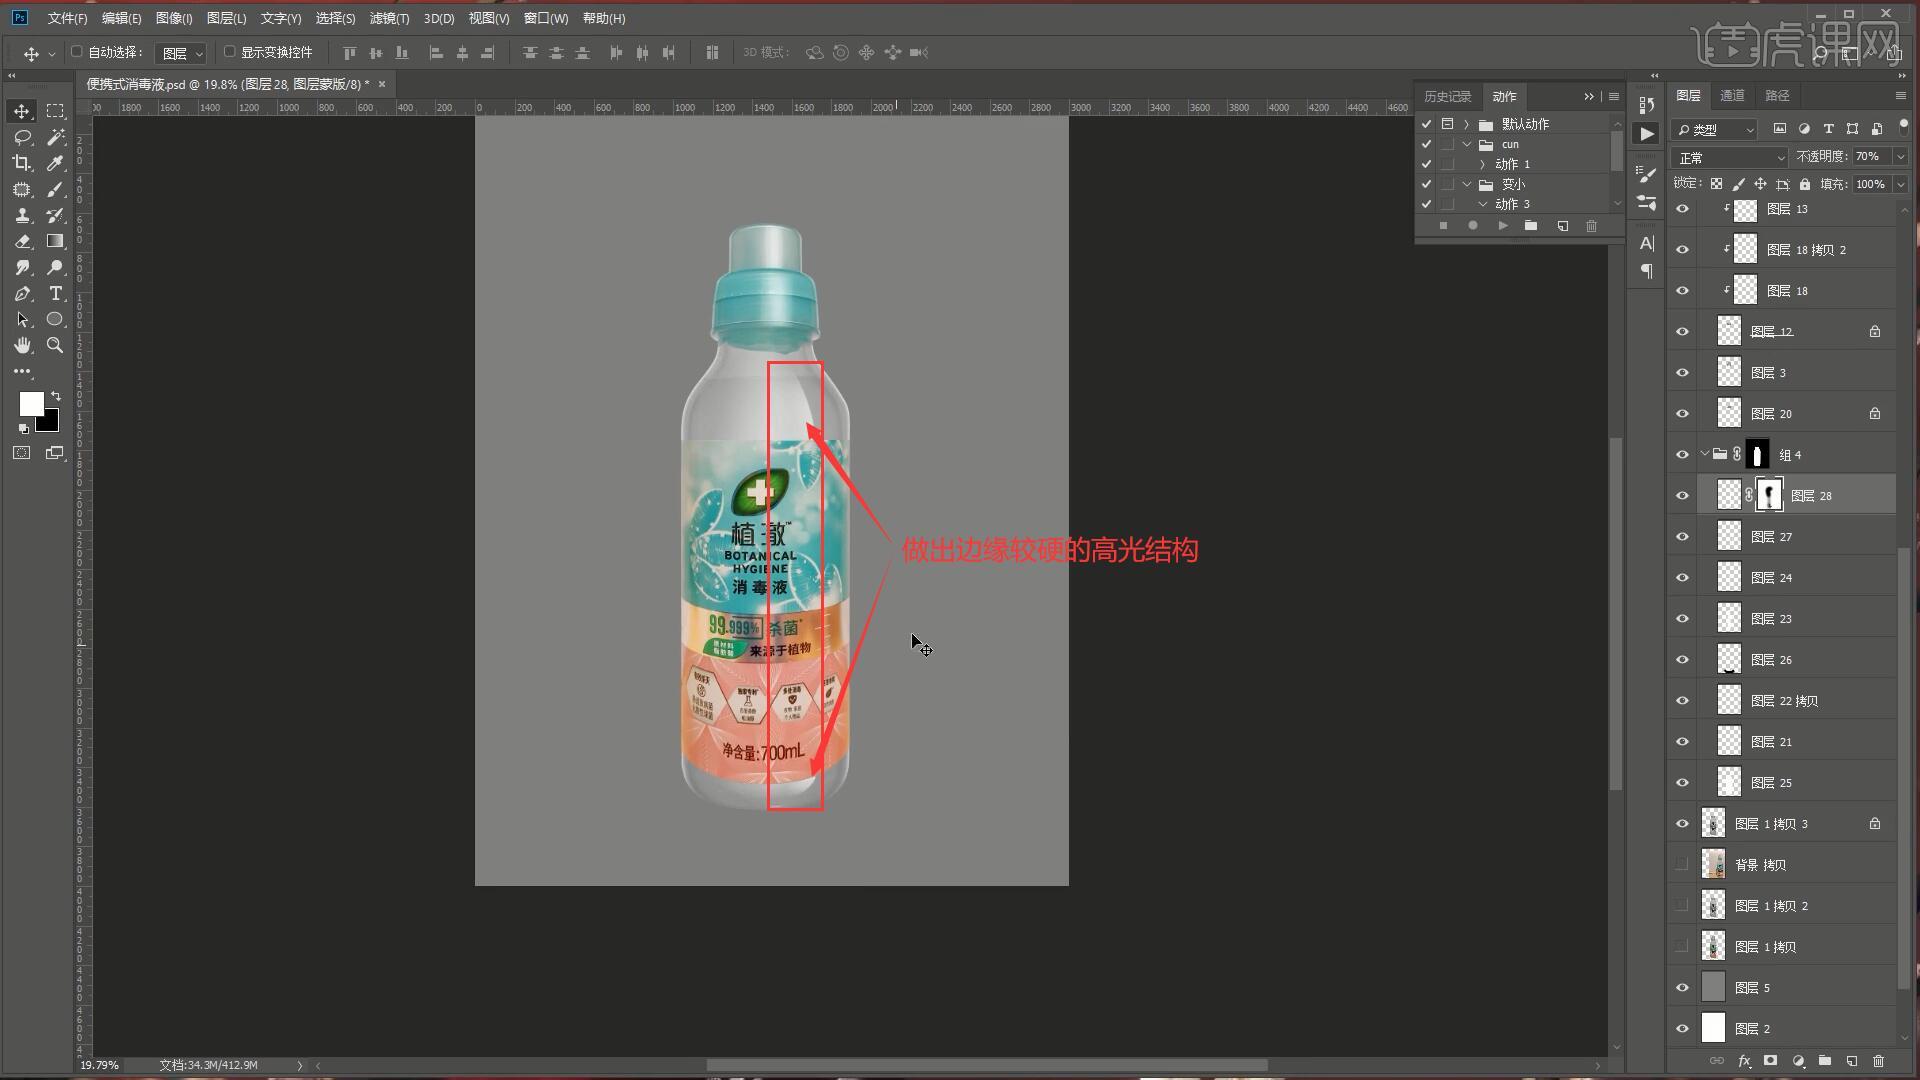Open the 滤镜(T) menu
This screenshot has width=1920, height=1080.
[x=388, y=18]
